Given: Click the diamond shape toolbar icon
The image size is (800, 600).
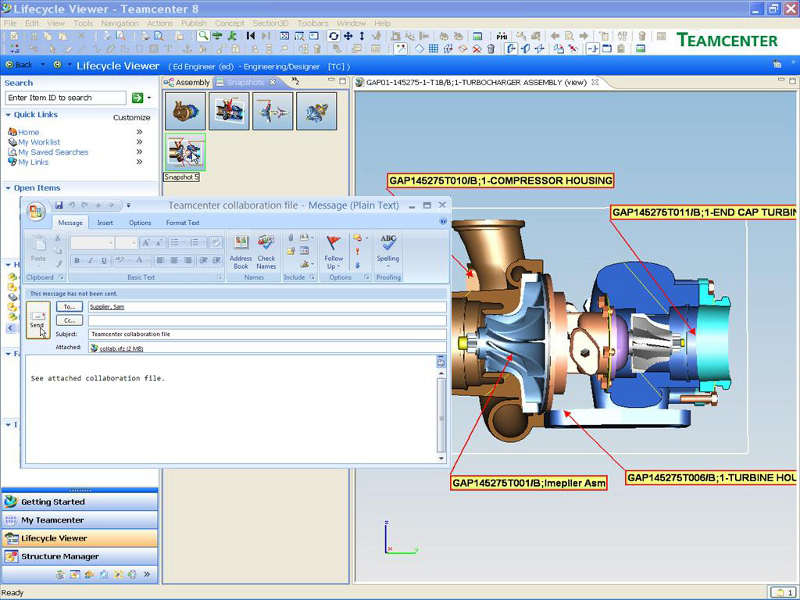Looking at the screenshot, I should pyautogui.click(x=419, y=49).
